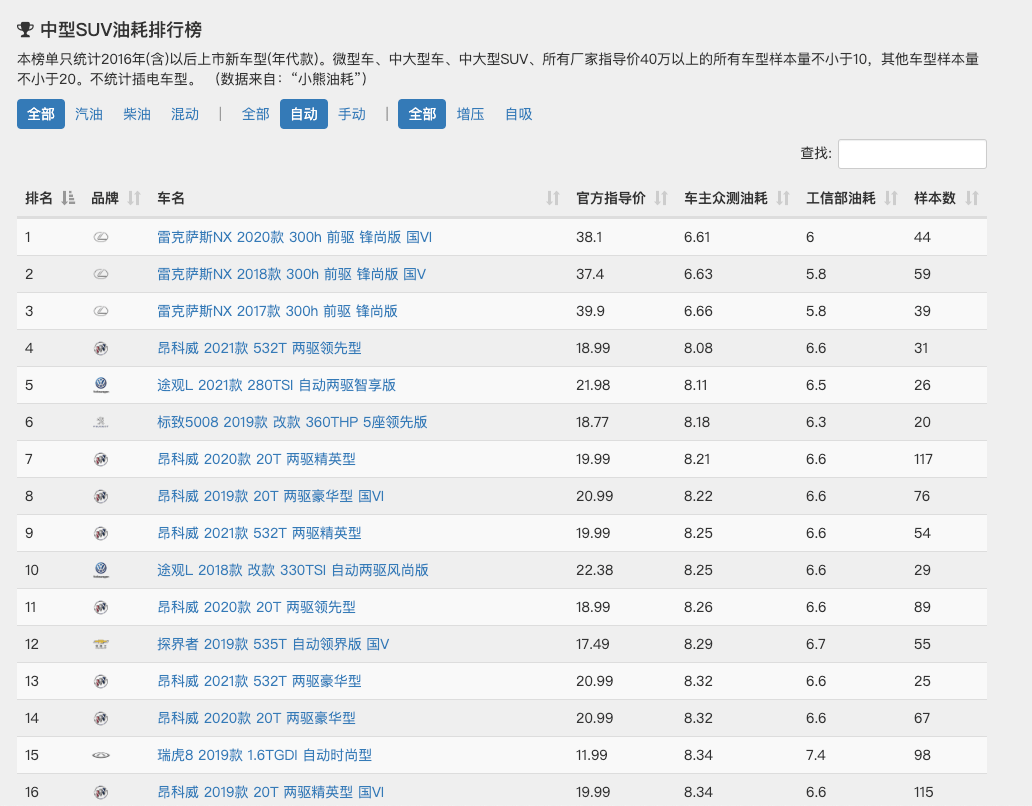Select the 全部 transmission filter
This screenshot has width=1032, height=806.
point(255,114)
